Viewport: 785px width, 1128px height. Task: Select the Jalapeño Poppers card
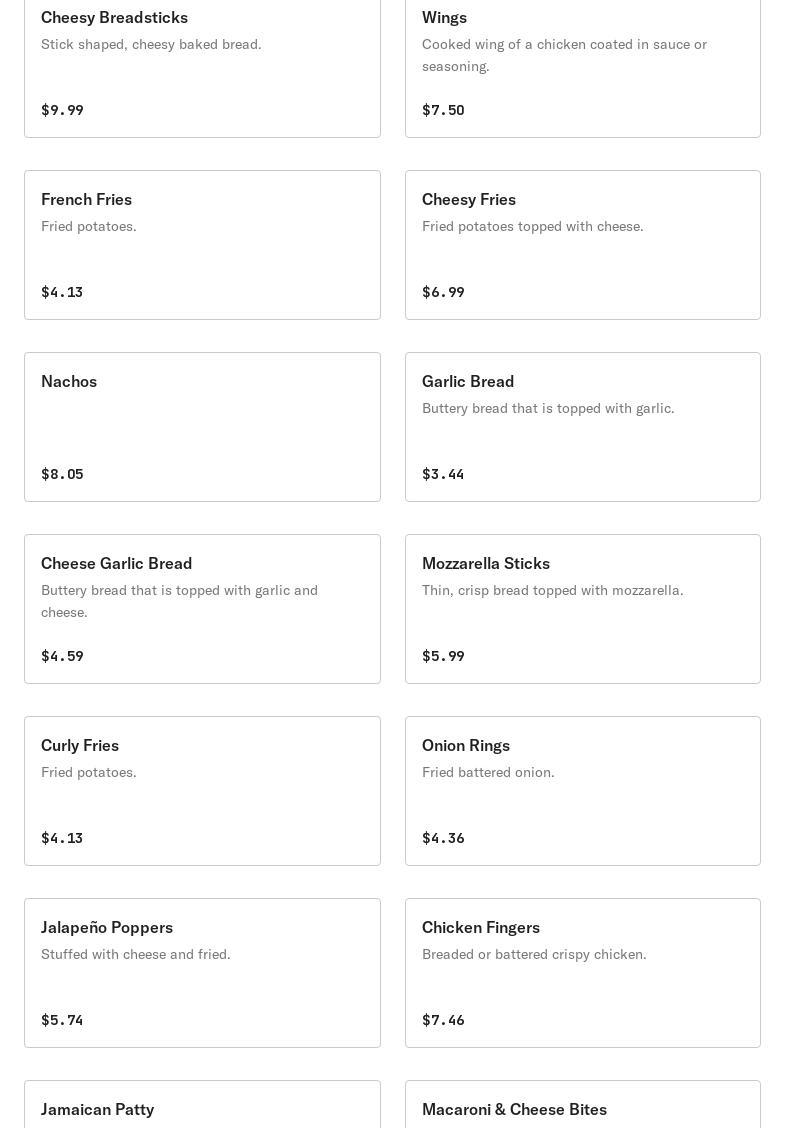[x=202, y=973]
